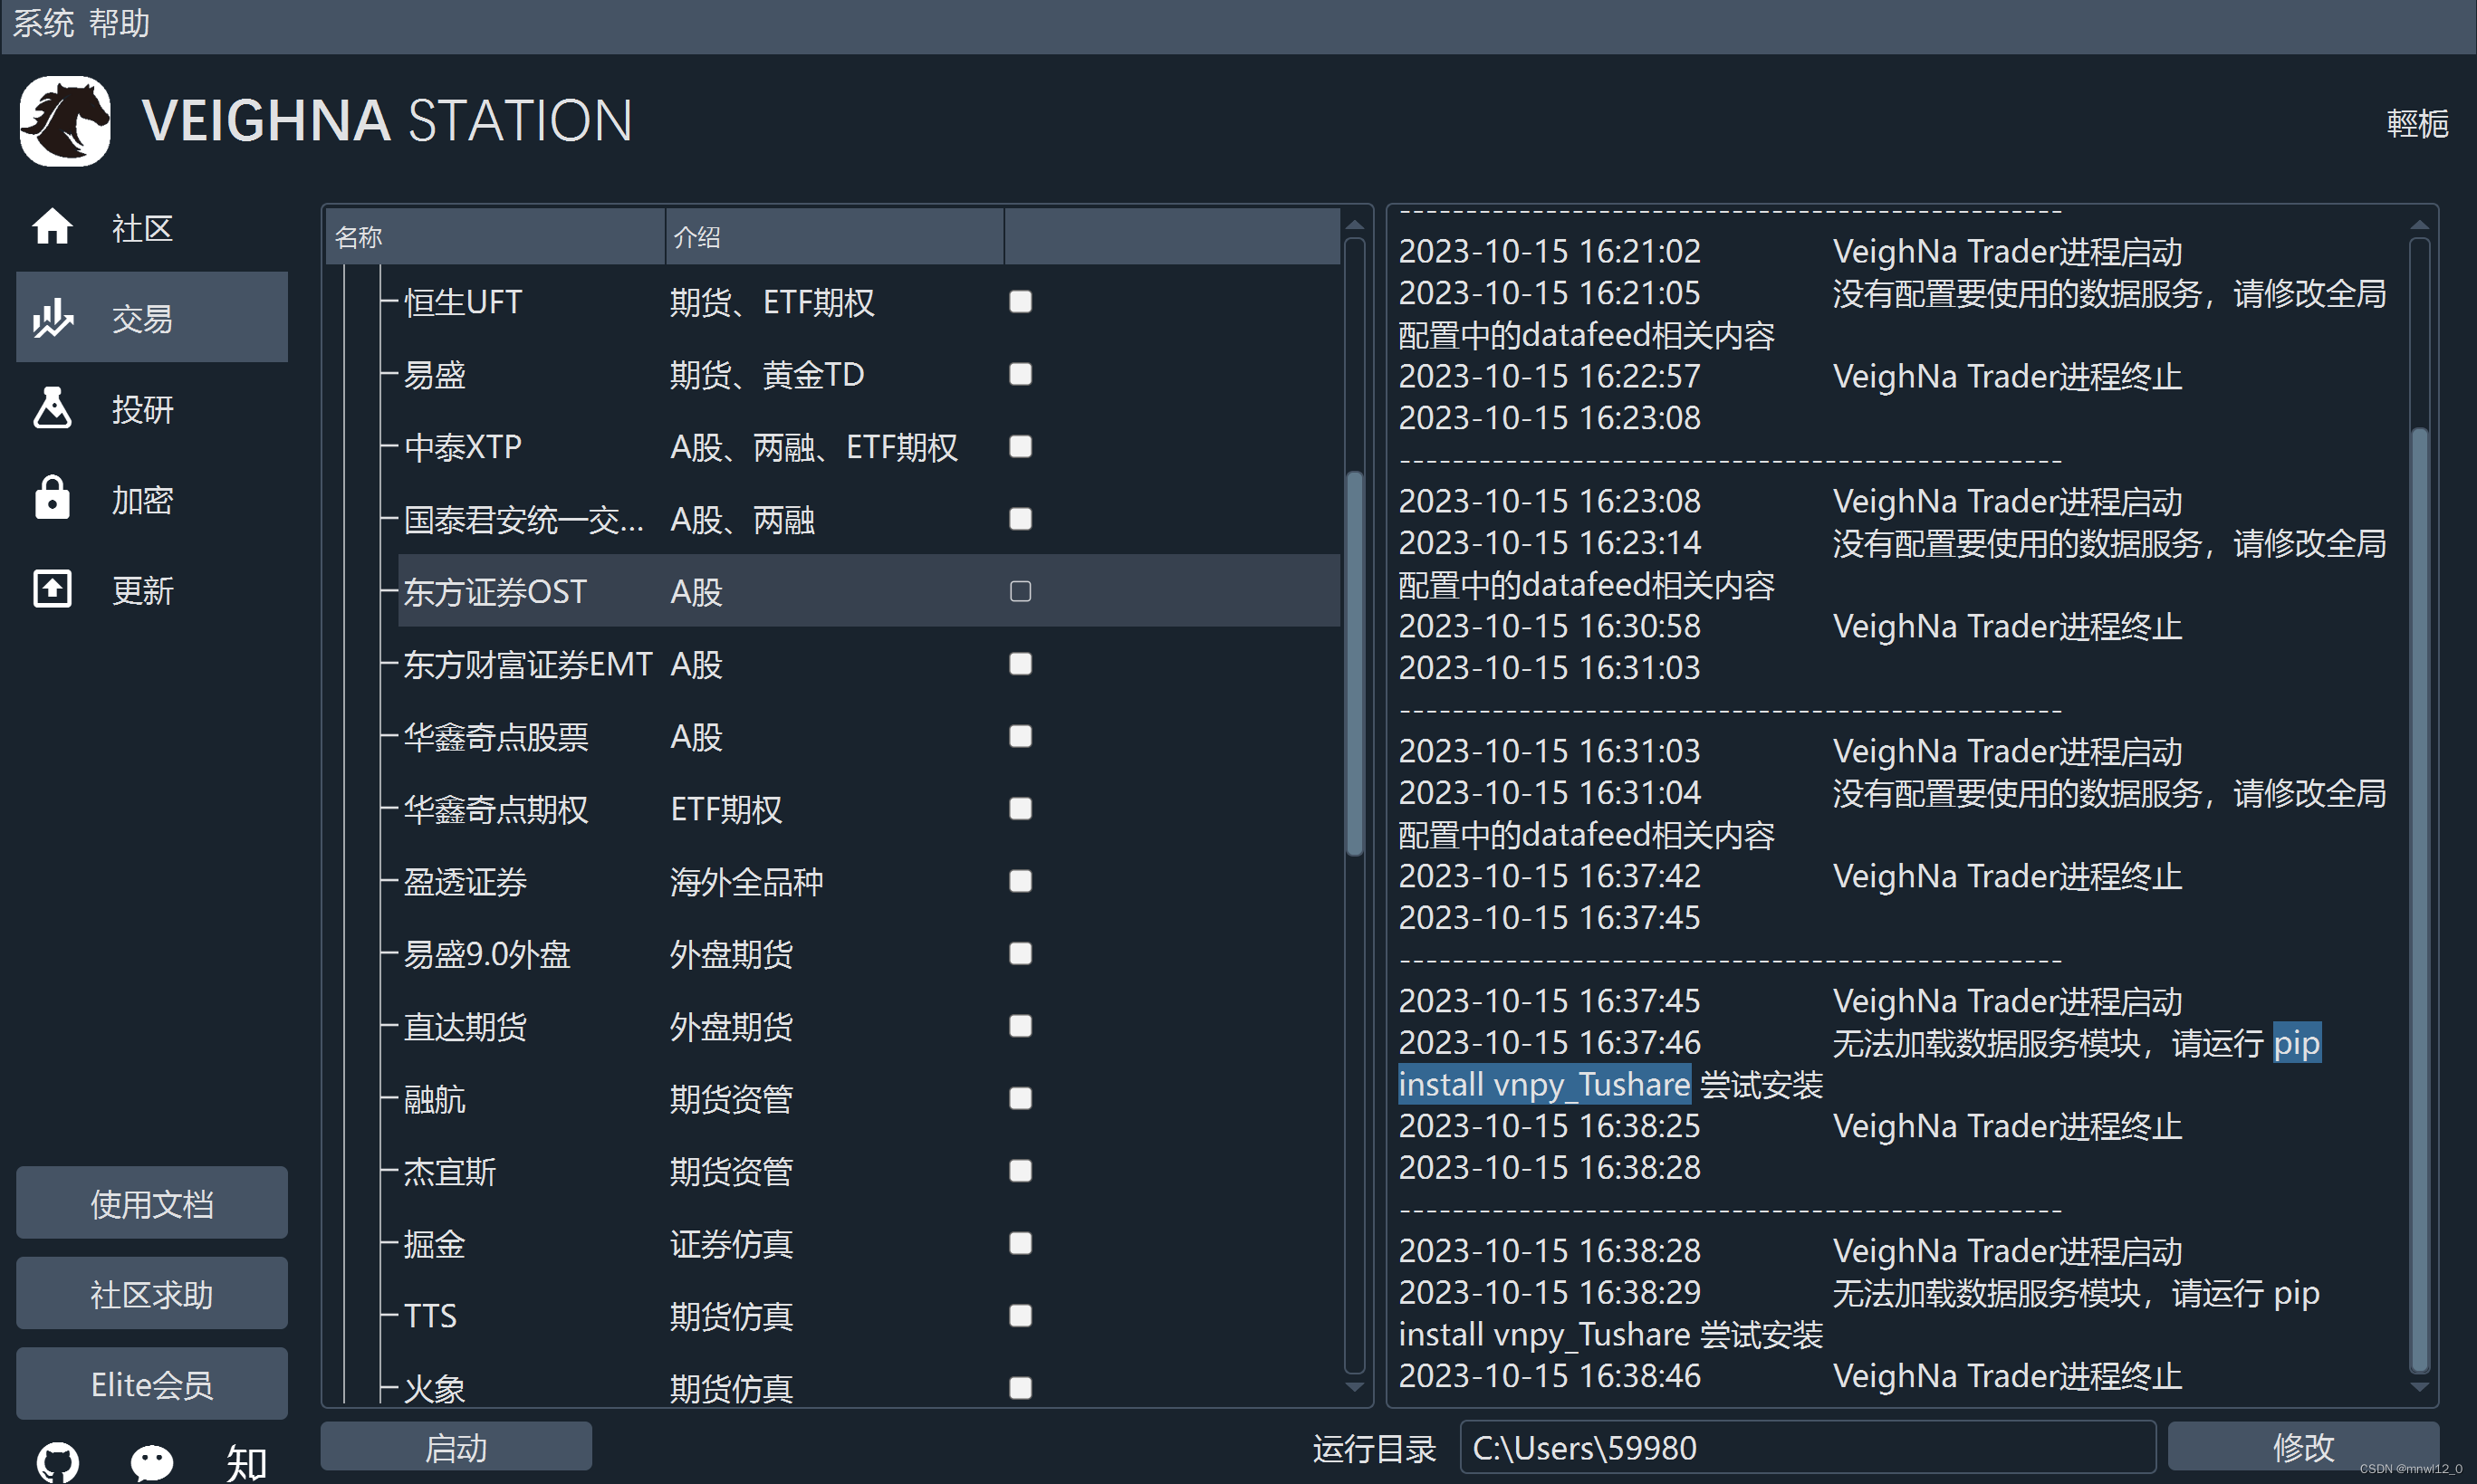Open the 系统 menu
Viewport: 2477px width, 1484px height.
(43, 22)
